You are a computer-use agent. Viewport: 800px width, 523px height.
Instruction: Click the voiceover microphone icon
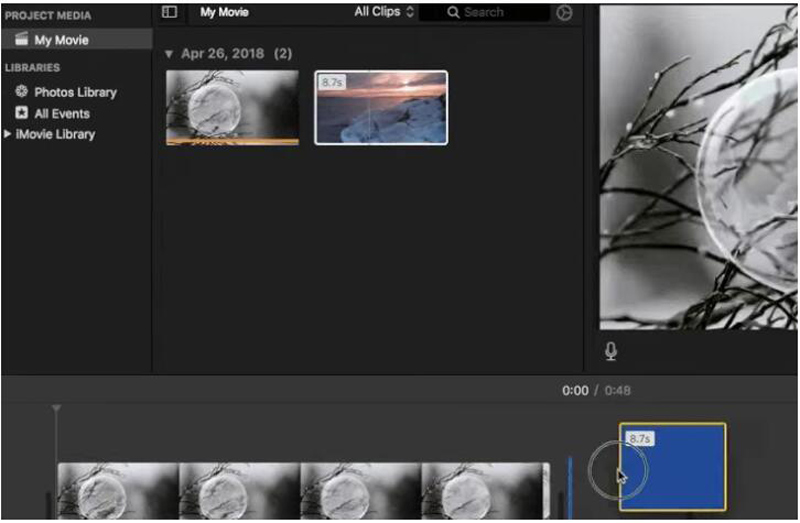(x=610, y=351)
